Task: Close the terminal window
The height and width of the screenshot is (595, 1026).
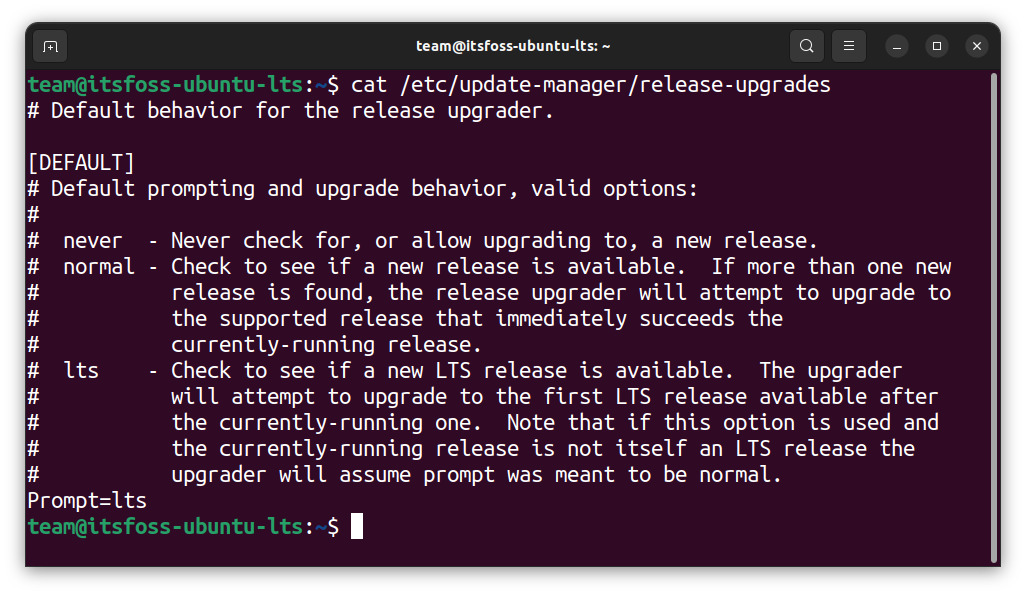Action: tap(977, 46)
